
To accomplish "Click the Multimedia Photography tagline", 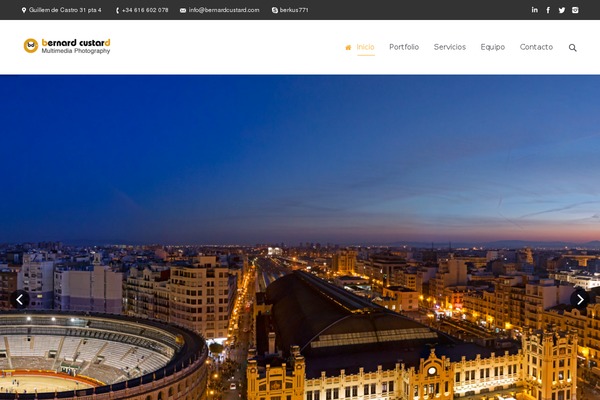I will point(76,51).
